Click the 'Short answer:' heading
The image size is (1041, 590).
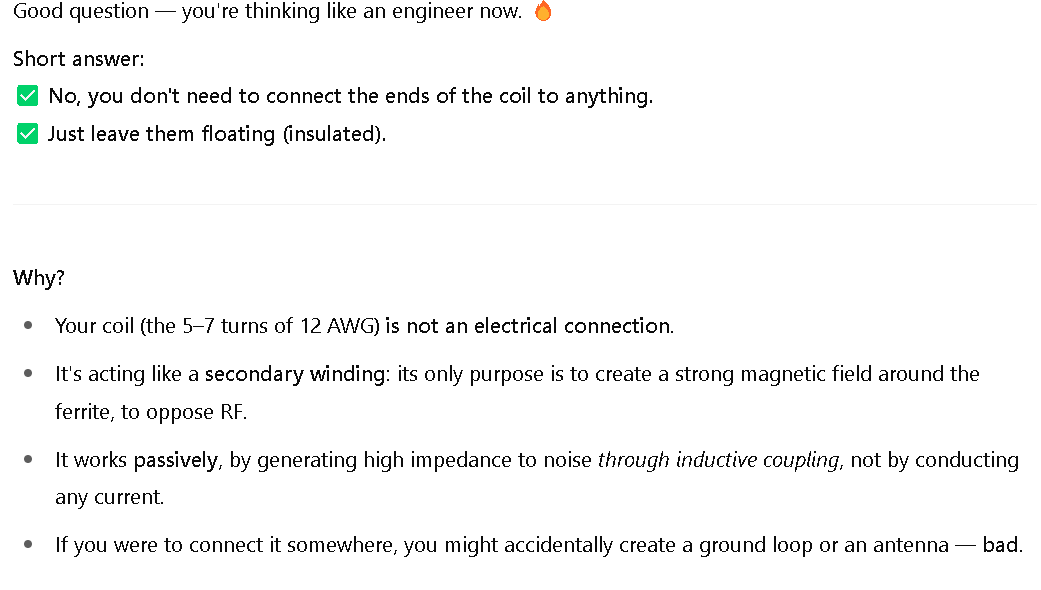pos(78,59)
